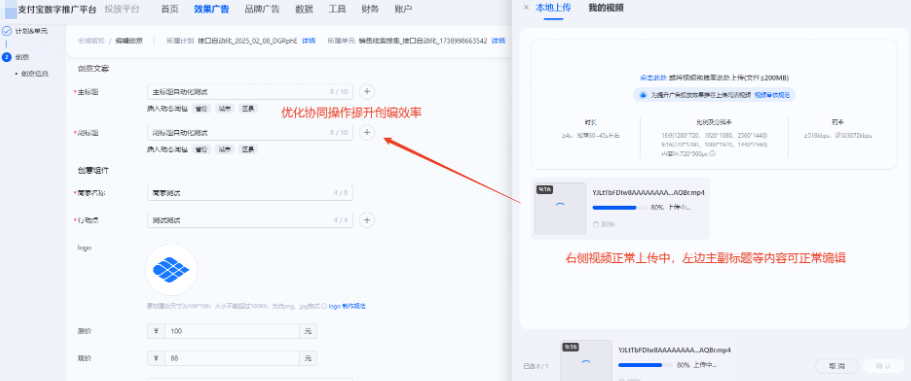The width and height of the screenshot is (911, 381).
Task: Click the 比例及分辨率 requirement heading
Action: [714, 123]
